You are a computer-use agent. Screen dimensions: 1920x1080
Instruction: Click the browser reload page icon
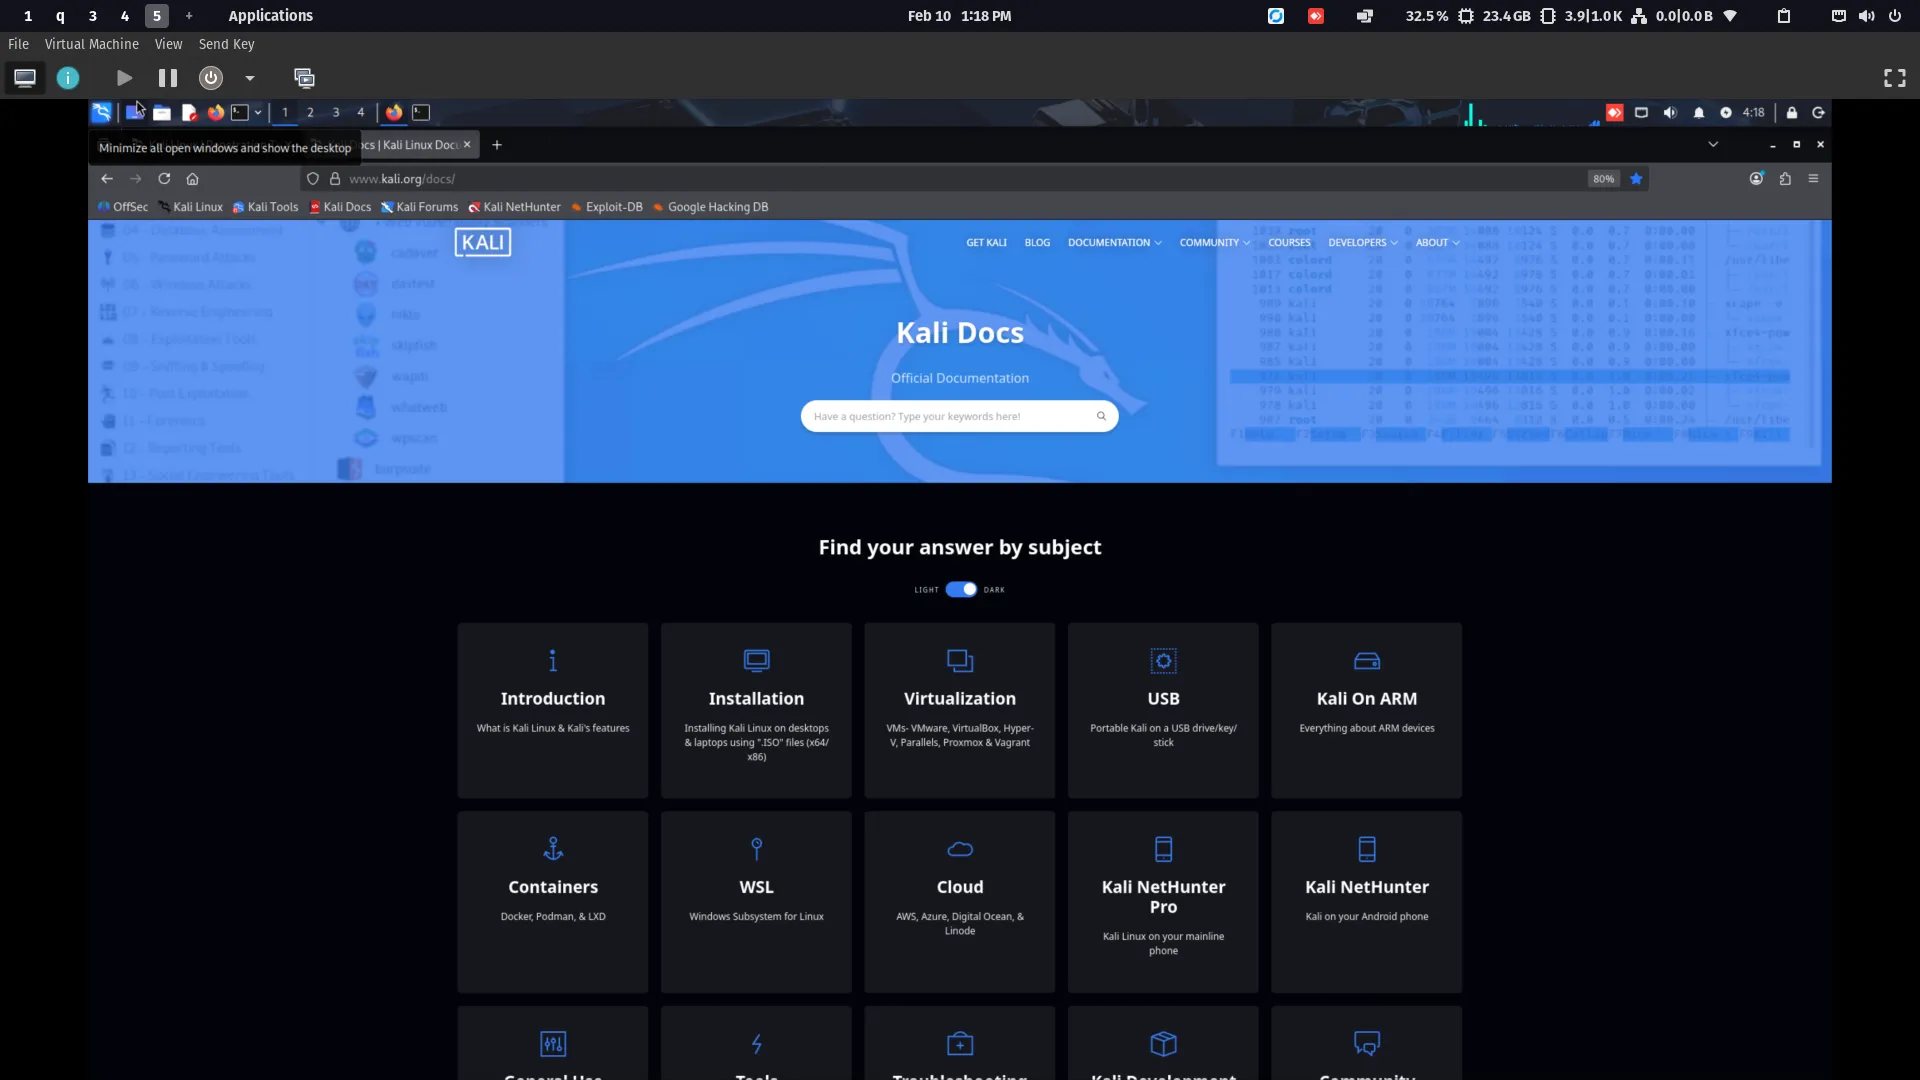164,178
